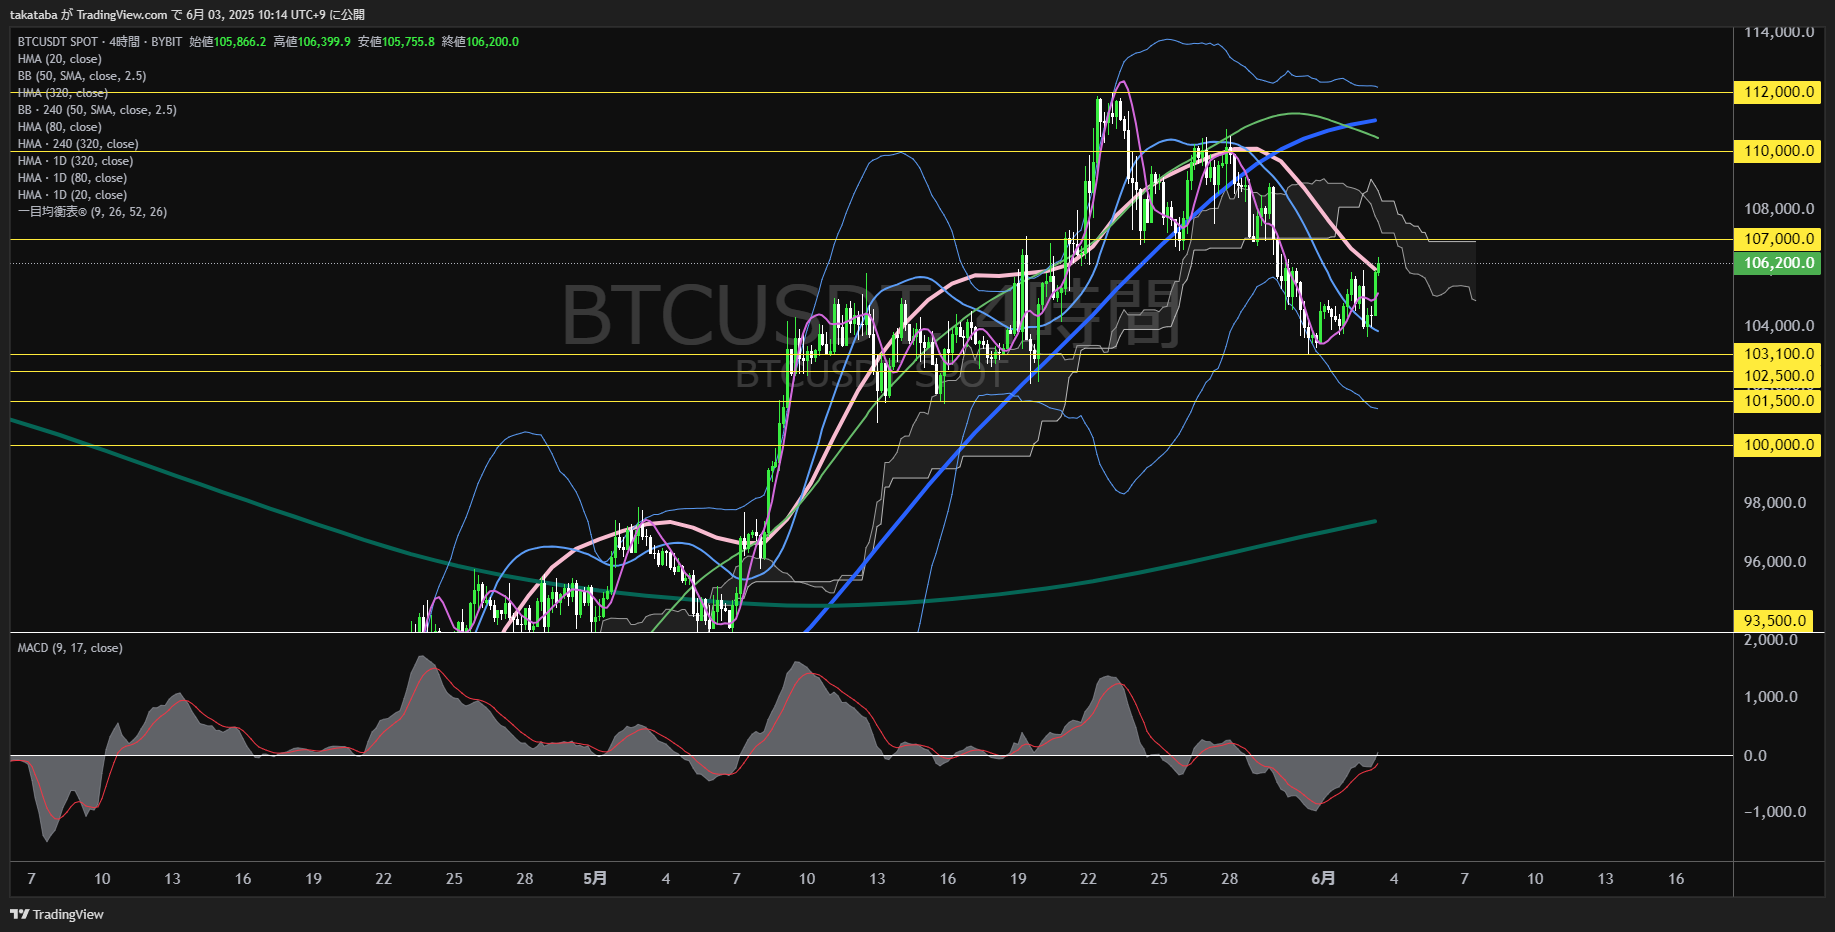
Task: Click the HMA (80, close) indicator legend
Action: click(59, 127)
